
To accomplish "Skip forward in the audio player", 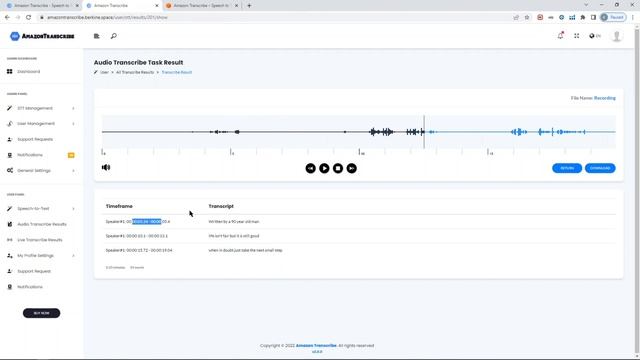I will coord(351,168).
